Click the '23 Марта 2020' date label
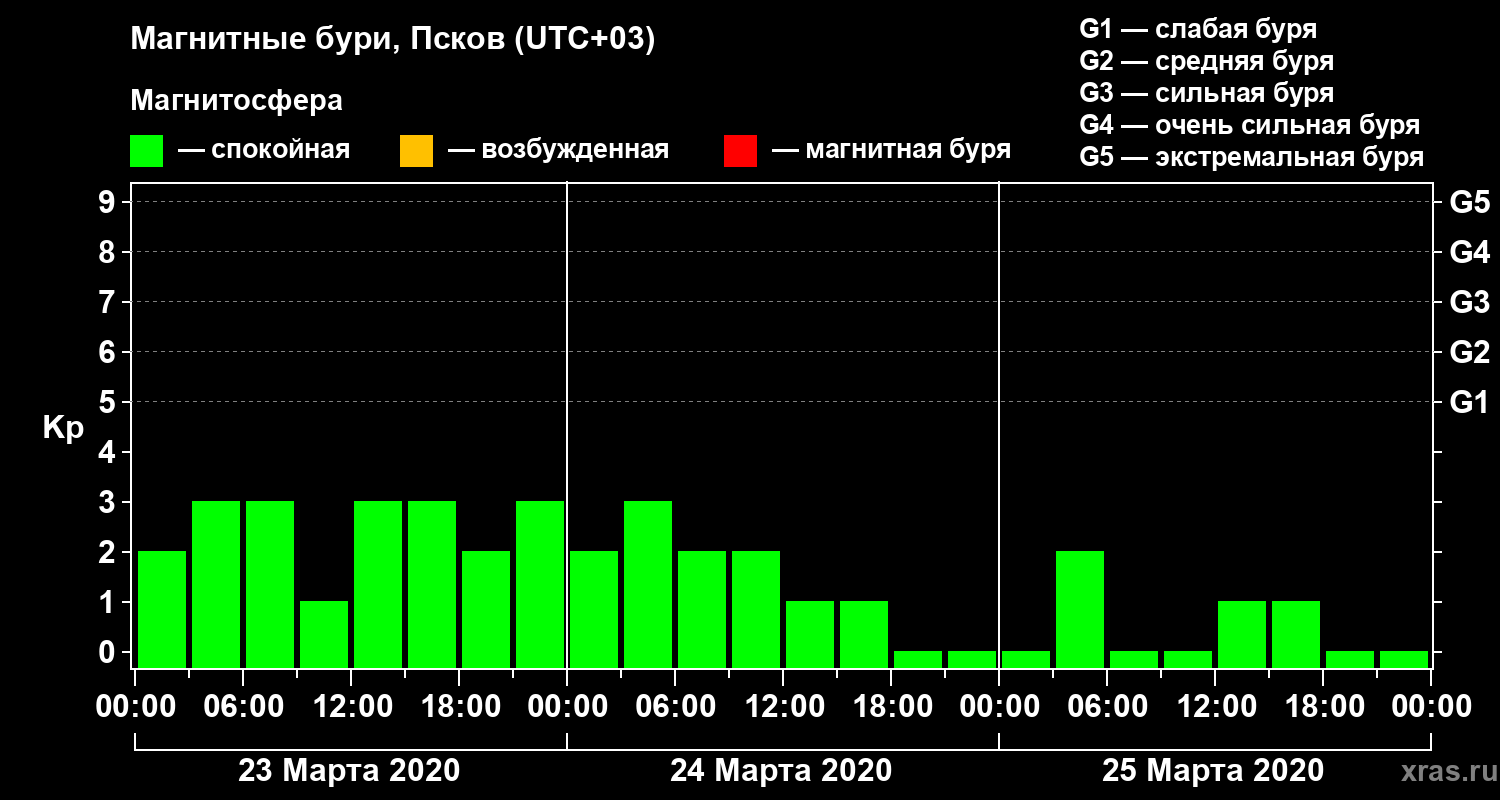The height and width of the screenshot is (800, 1500). [349, 771]
